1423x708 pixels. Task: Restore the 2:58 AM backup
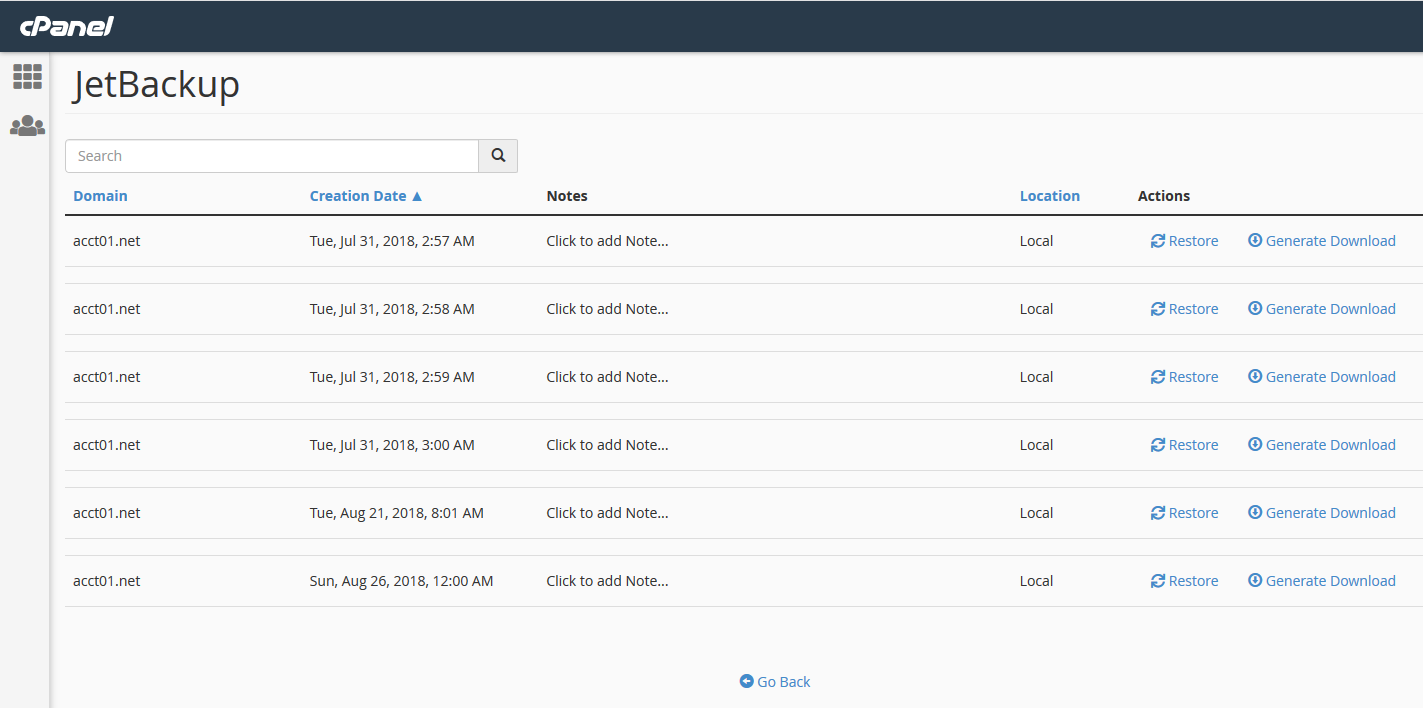coord(1184,309)
